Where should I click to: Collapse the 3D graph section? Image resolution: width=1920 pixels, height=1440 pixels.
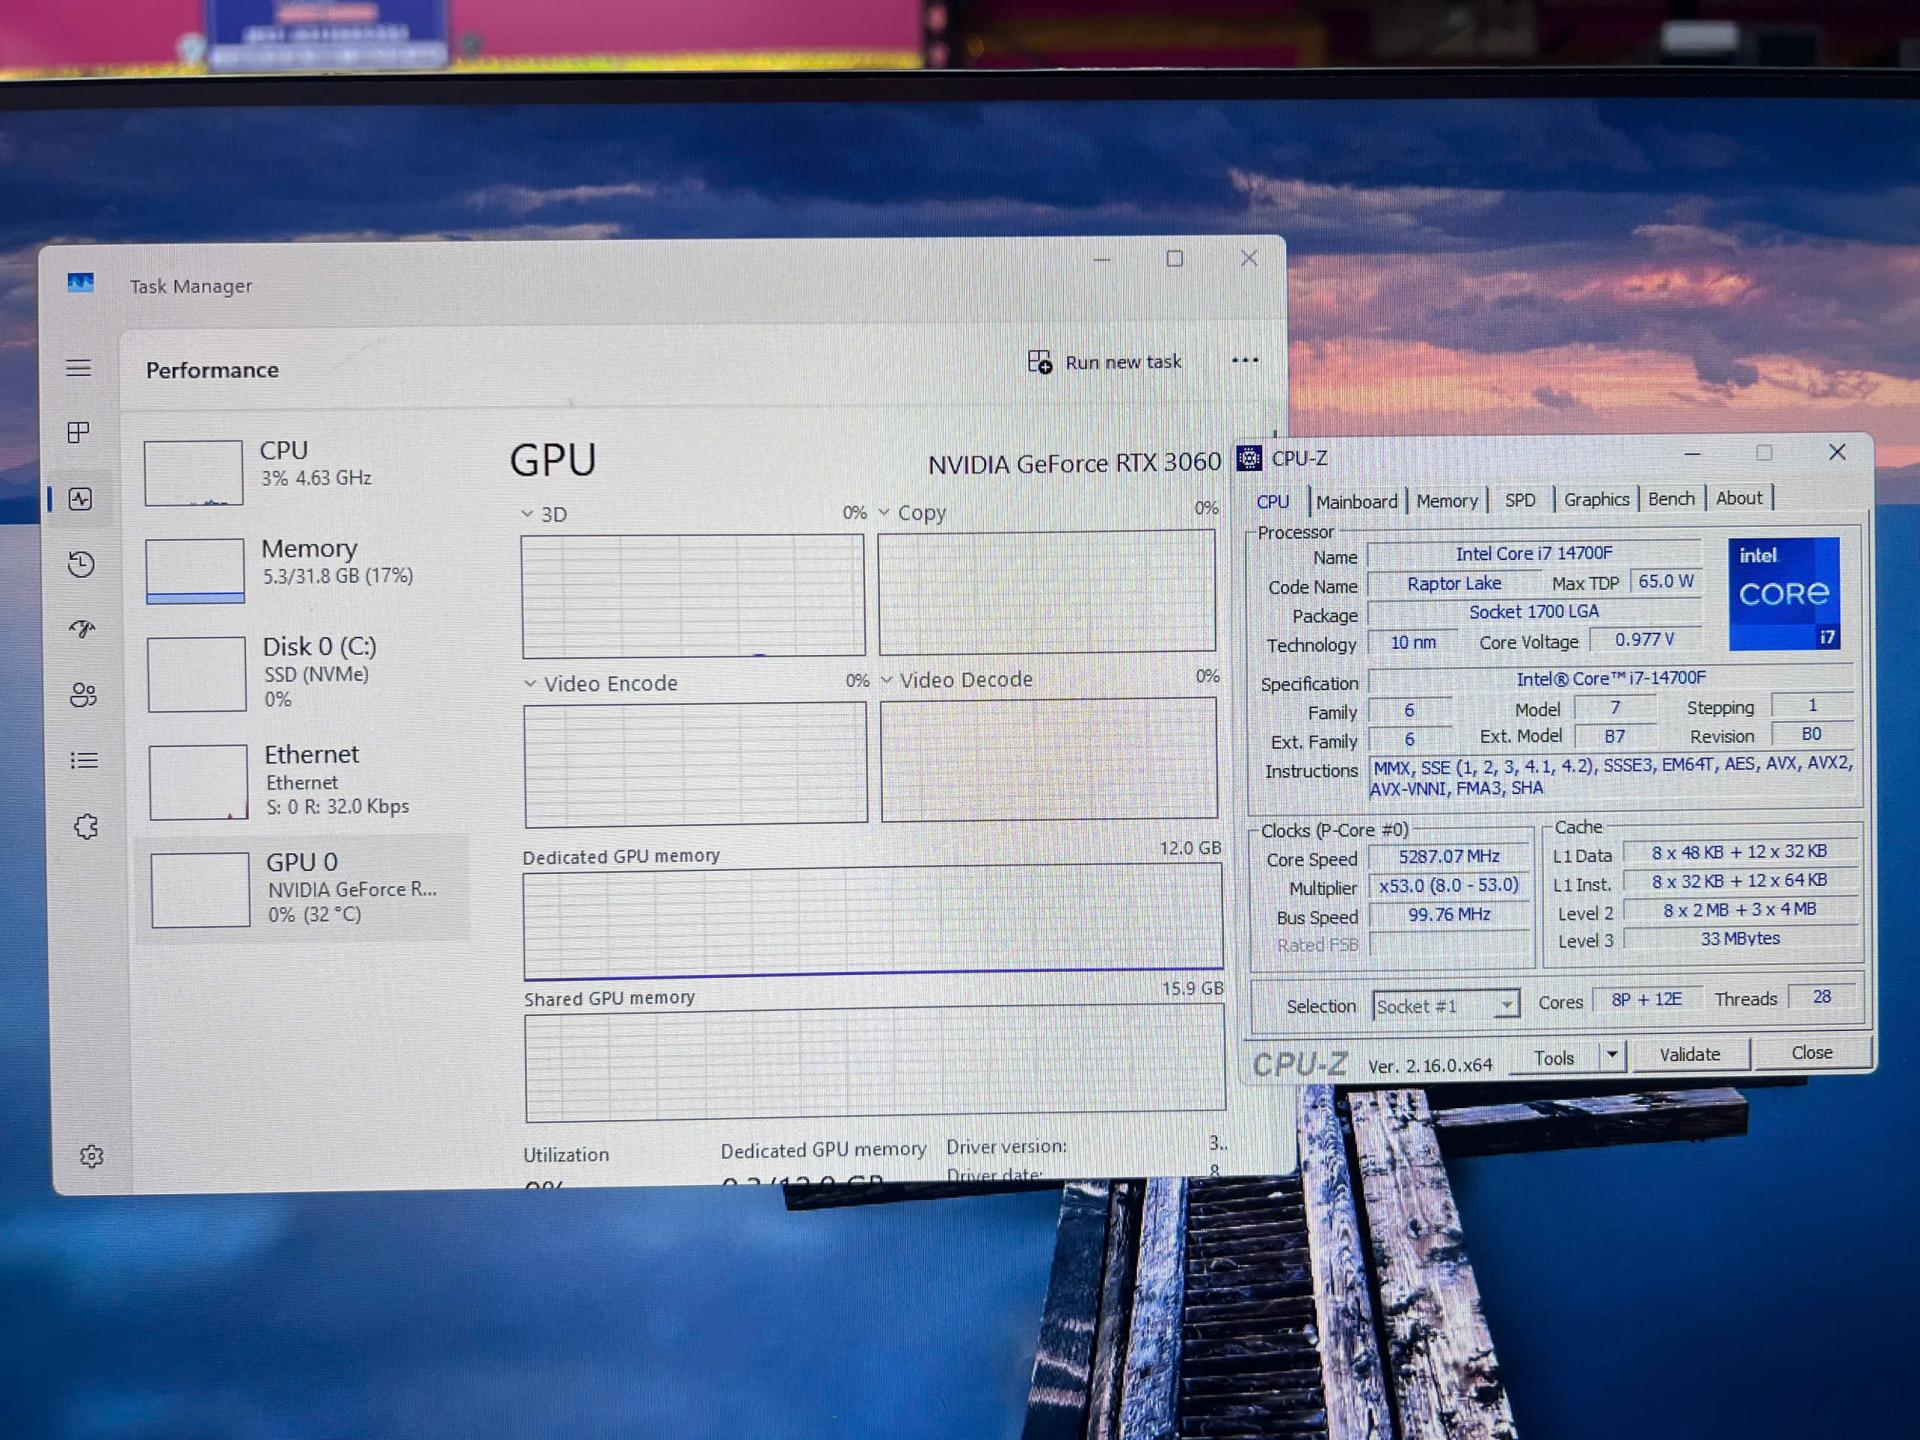tap(527, 513)
